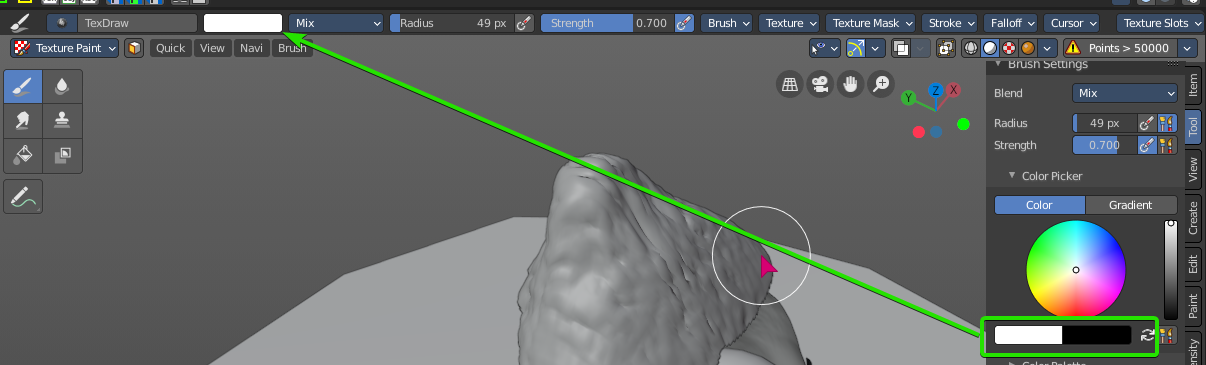The height and width of the screenshot is (365, 1206).
Task: Select the Smear tool
Action: [23, 121]
